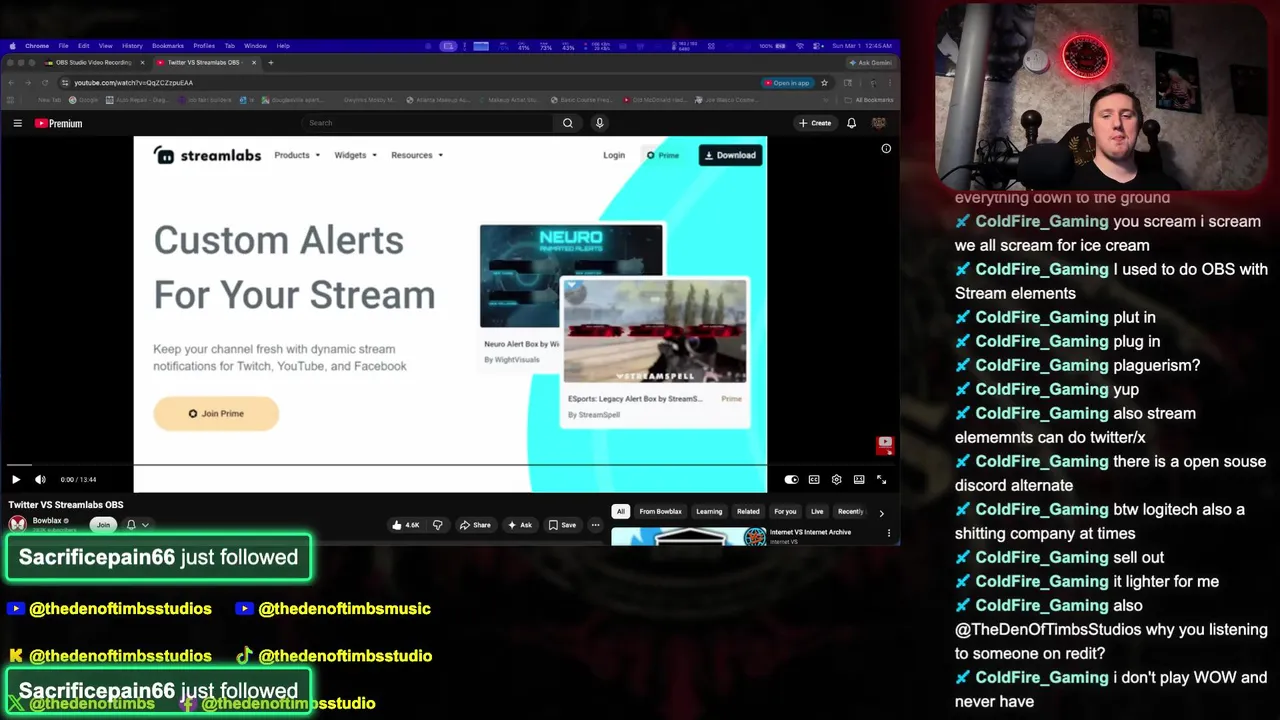Bookmark this page with the star
The width and height of the screenshot is (1280, 720).
click(x=824, y=83)
